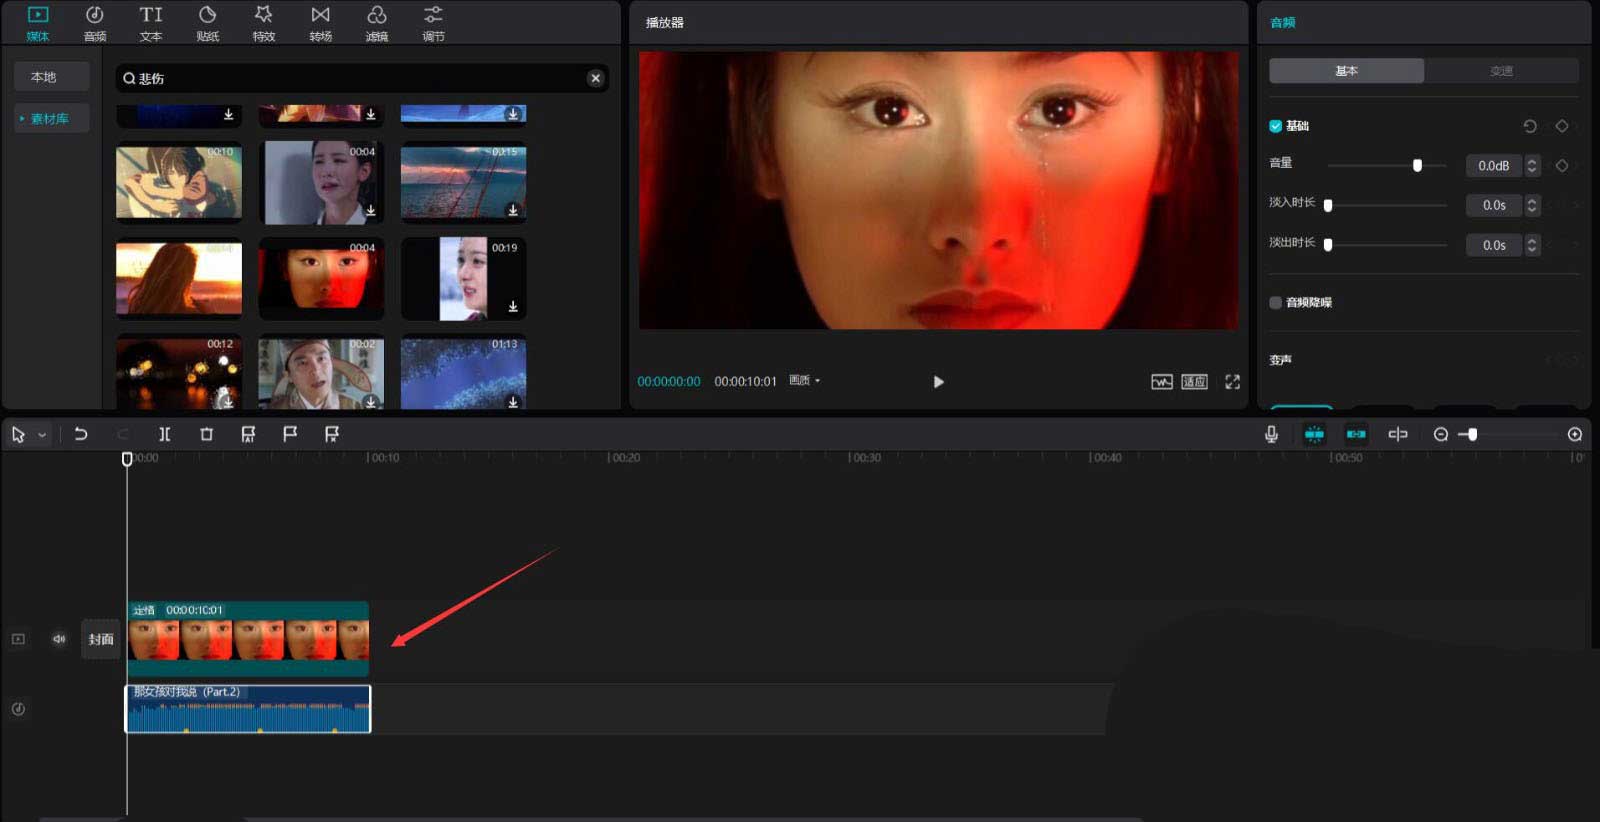The width and height of the screenshot is (1600, 822).
Task: Add a volume keyframe diamond
Action: click(x=1562, y=165)
